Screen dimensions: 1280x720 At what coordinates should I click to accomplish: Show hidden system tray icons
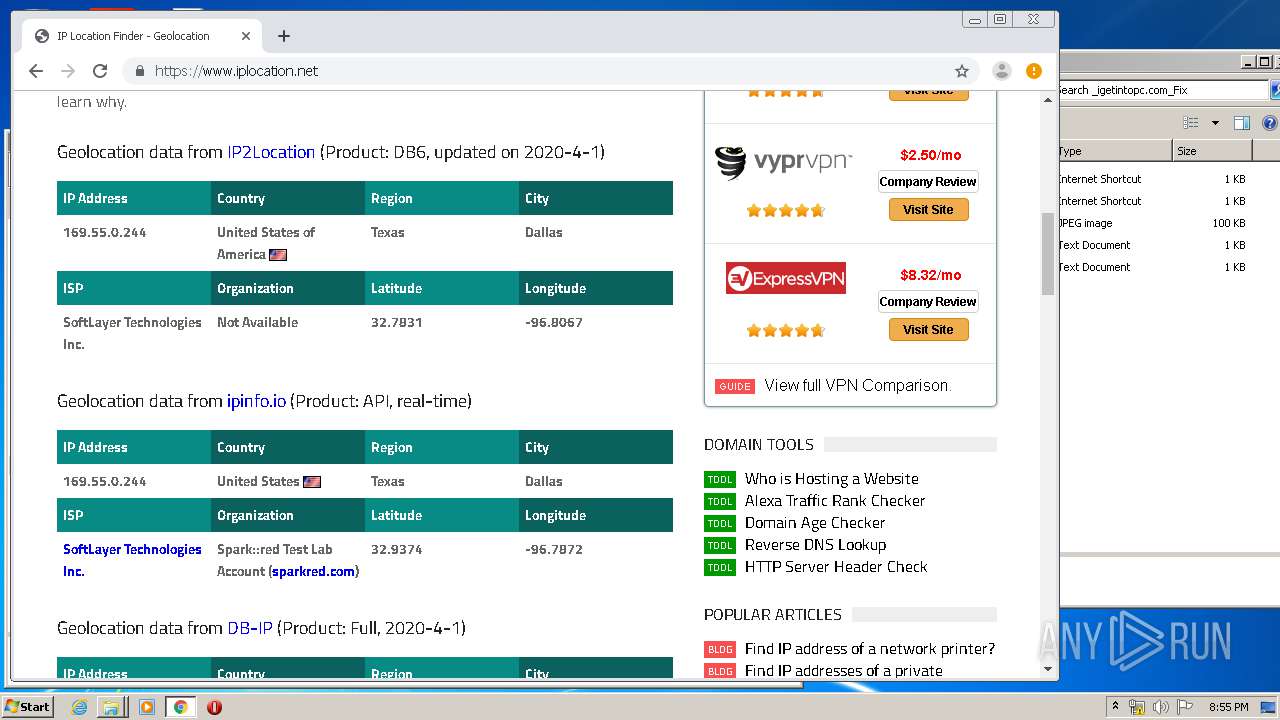click(x=1115, y=707)
